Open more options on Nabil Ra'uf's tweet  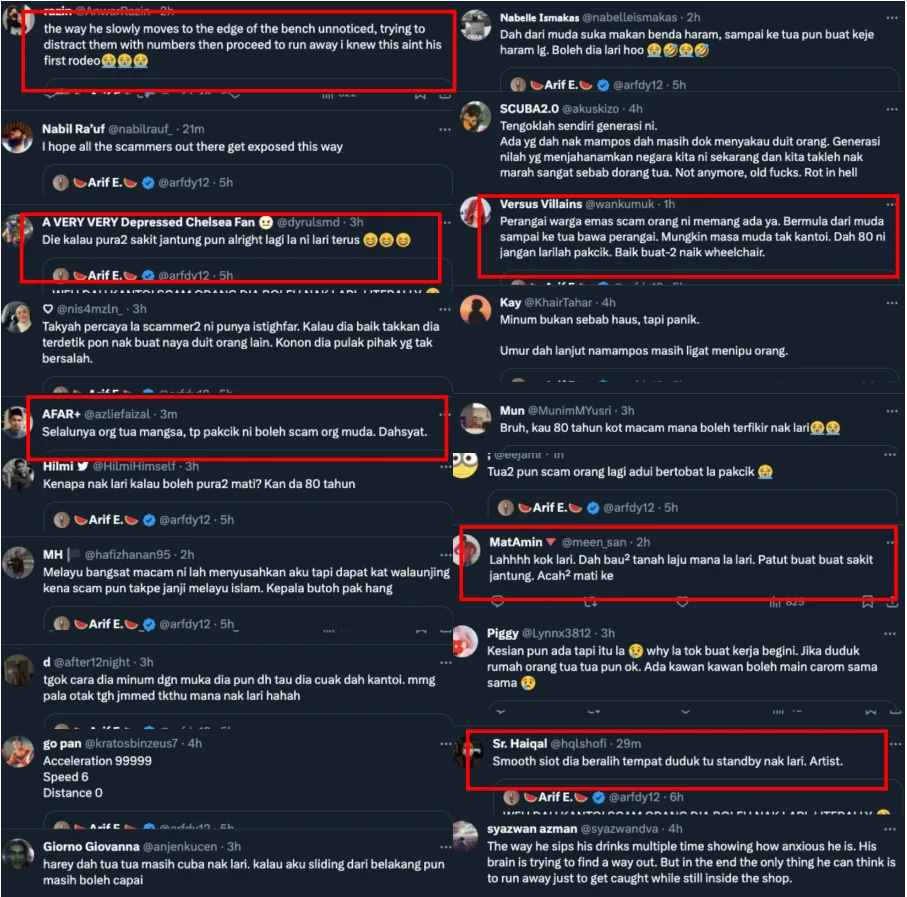click(444, 130)
